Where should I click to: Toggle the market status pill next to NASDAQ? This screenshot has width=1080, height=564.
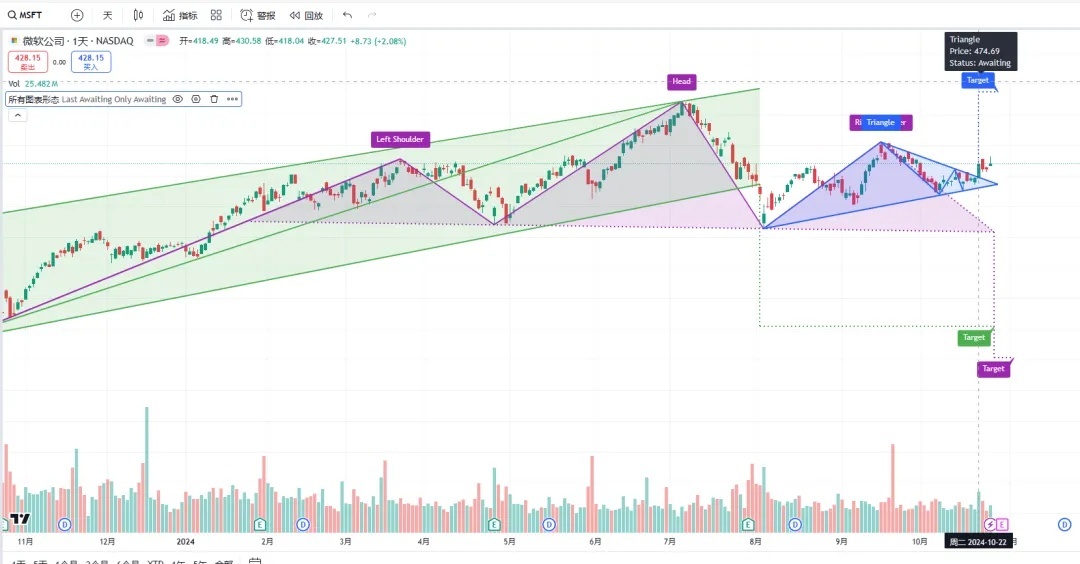click(x=156, y=41)
